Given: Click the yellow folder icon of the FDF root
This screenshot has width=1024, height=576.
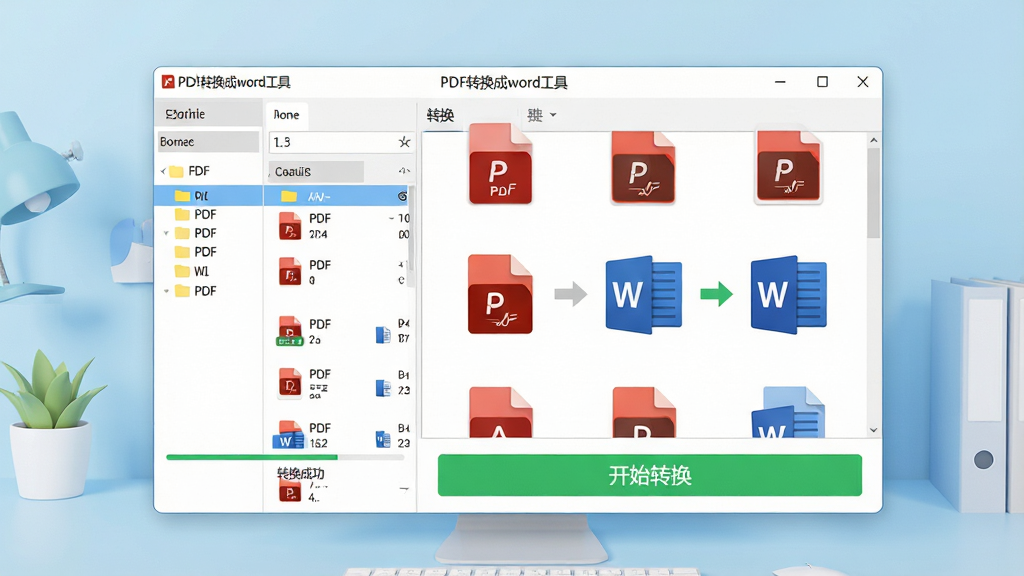Looking at the screenshot, I should coord(176,171).
